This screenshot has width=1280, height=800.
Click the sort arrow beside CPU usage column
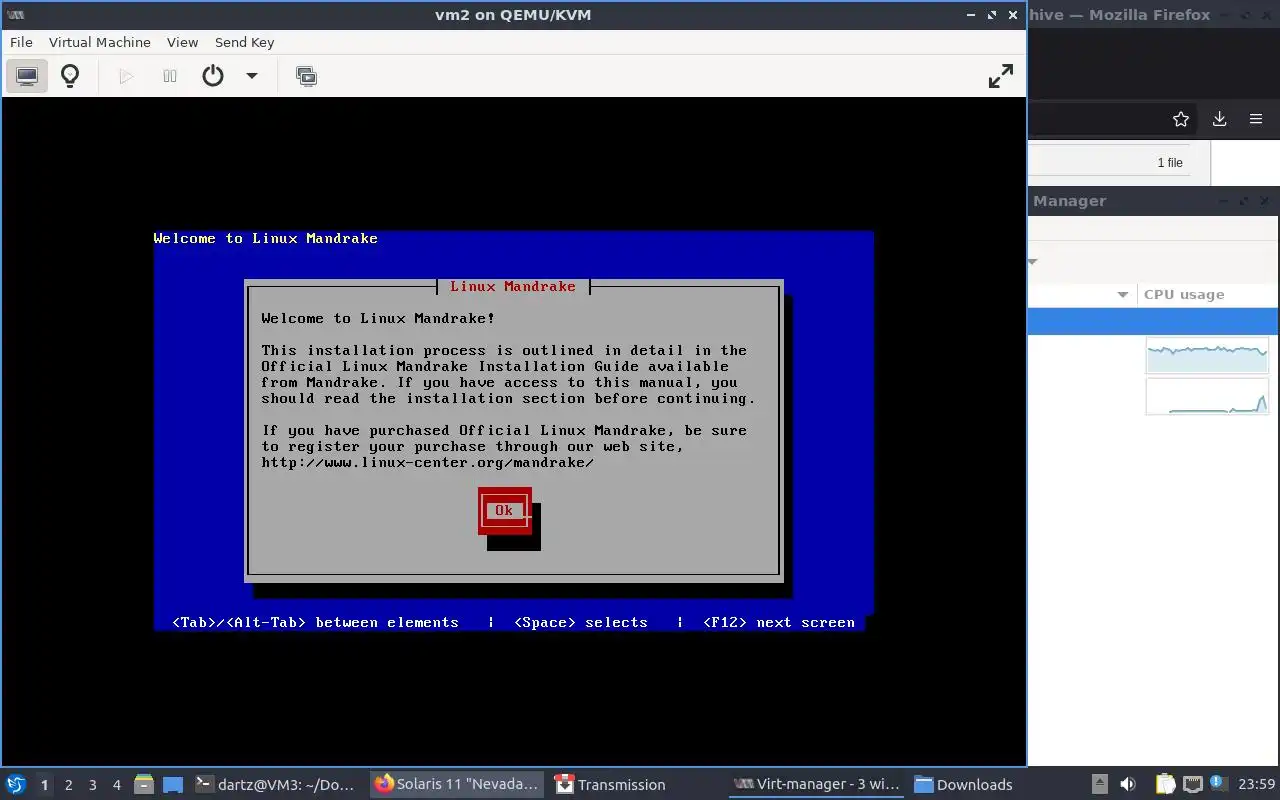point(1122,294)
